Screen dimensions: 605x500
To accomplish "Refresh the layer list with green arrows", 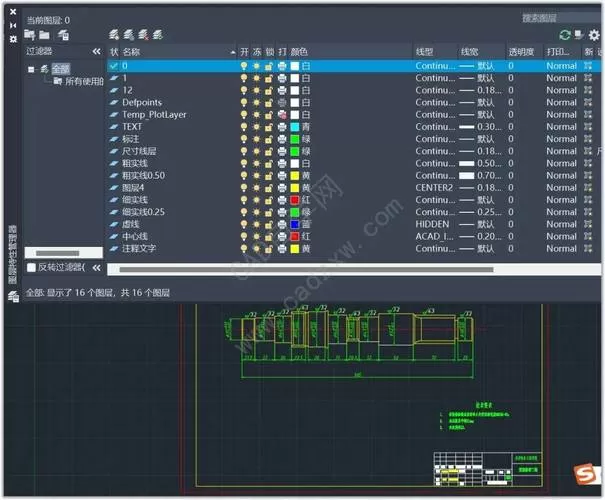I will (x=564, y=35).
